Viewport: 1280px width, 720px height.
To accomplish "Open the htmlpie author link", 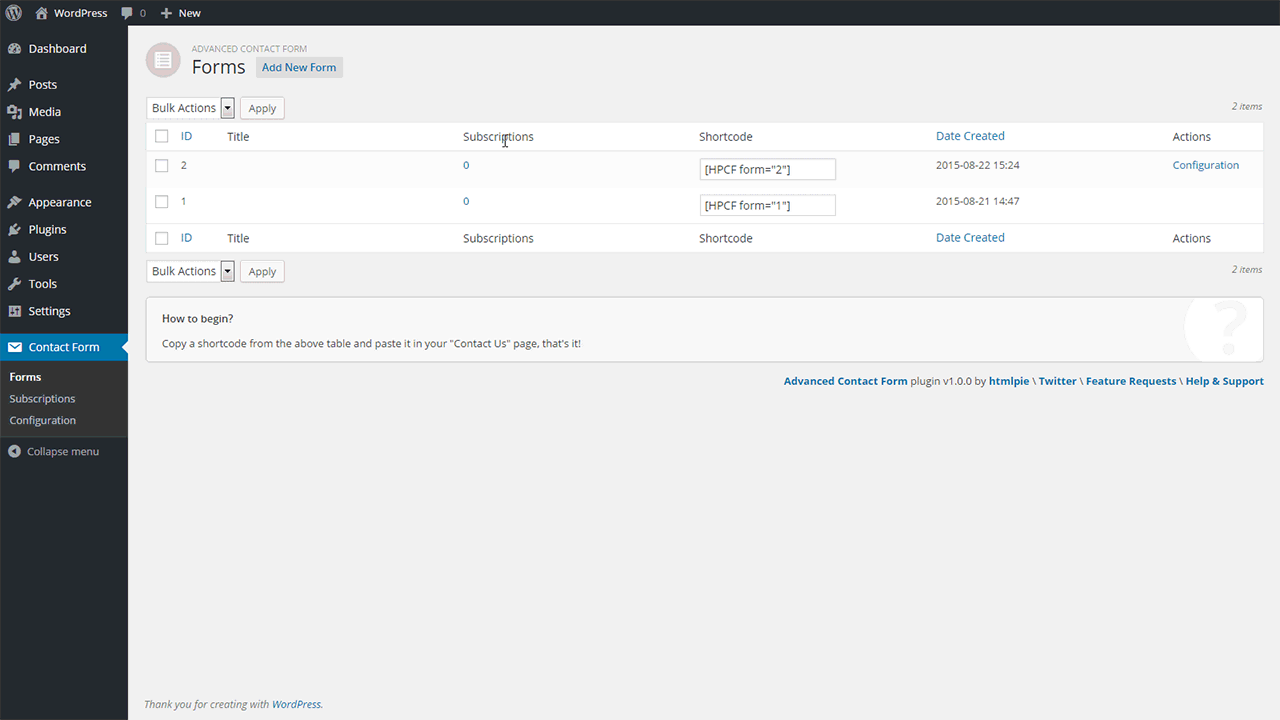I will [x=1009, y=381].
